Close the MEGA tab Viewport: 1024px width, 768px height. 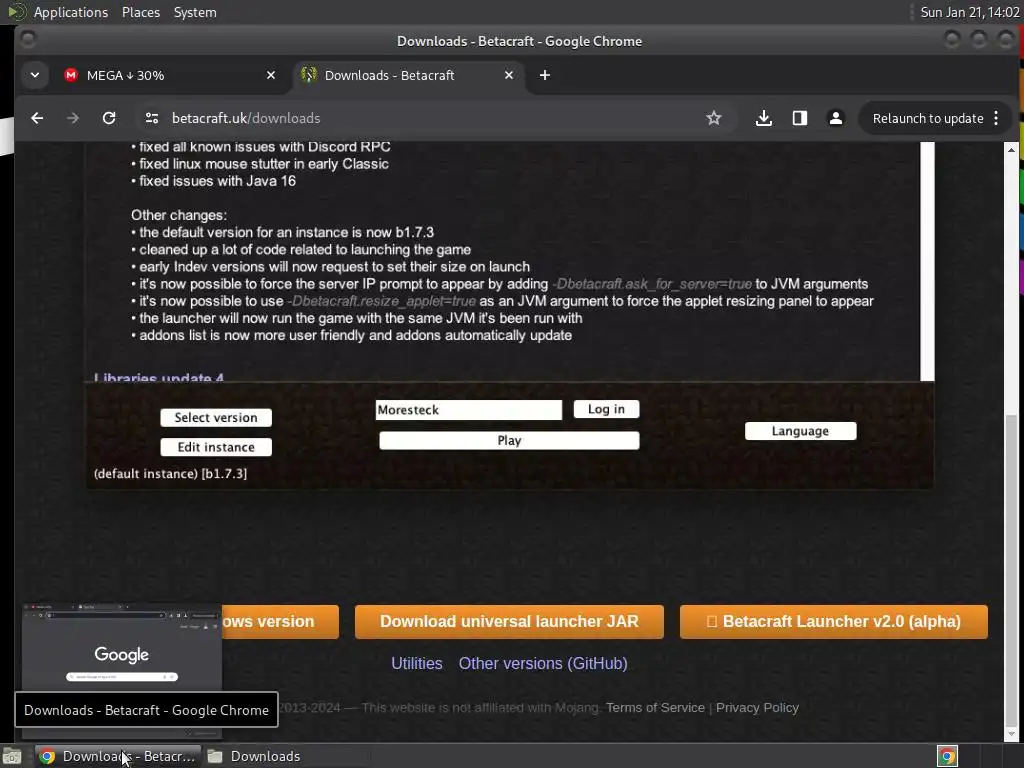pos(271,75)
